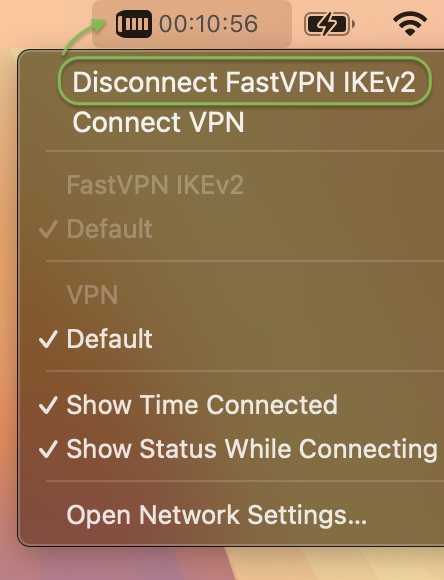Open Network Settings…
444x580 pixels.
216,515
